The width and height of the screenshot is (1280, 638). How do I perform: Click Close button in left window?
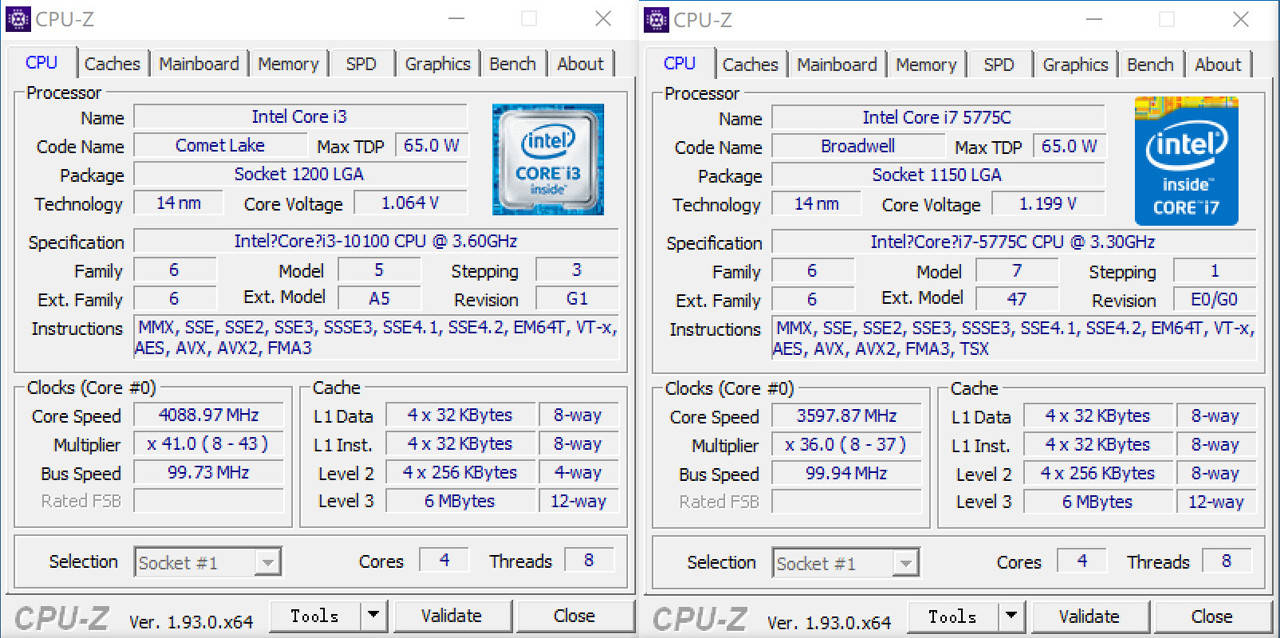coord(574,616)
